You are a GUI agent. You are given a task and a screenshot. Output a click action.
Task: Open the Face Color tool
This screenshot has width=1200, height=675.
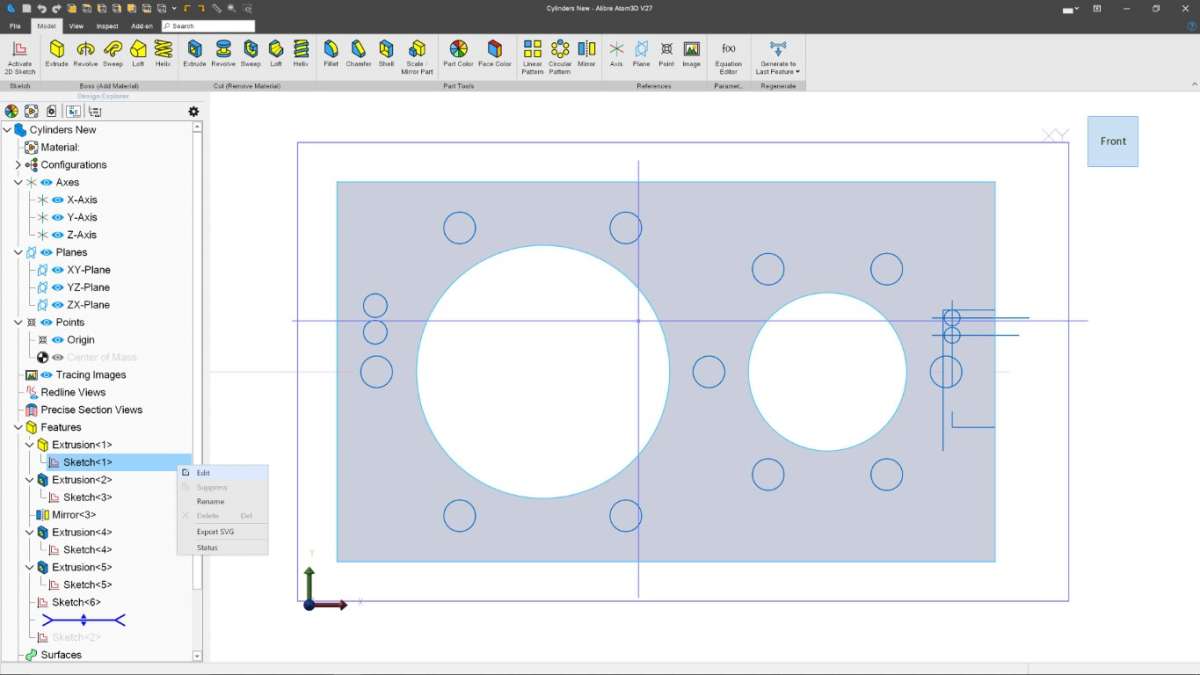(495, 54)
